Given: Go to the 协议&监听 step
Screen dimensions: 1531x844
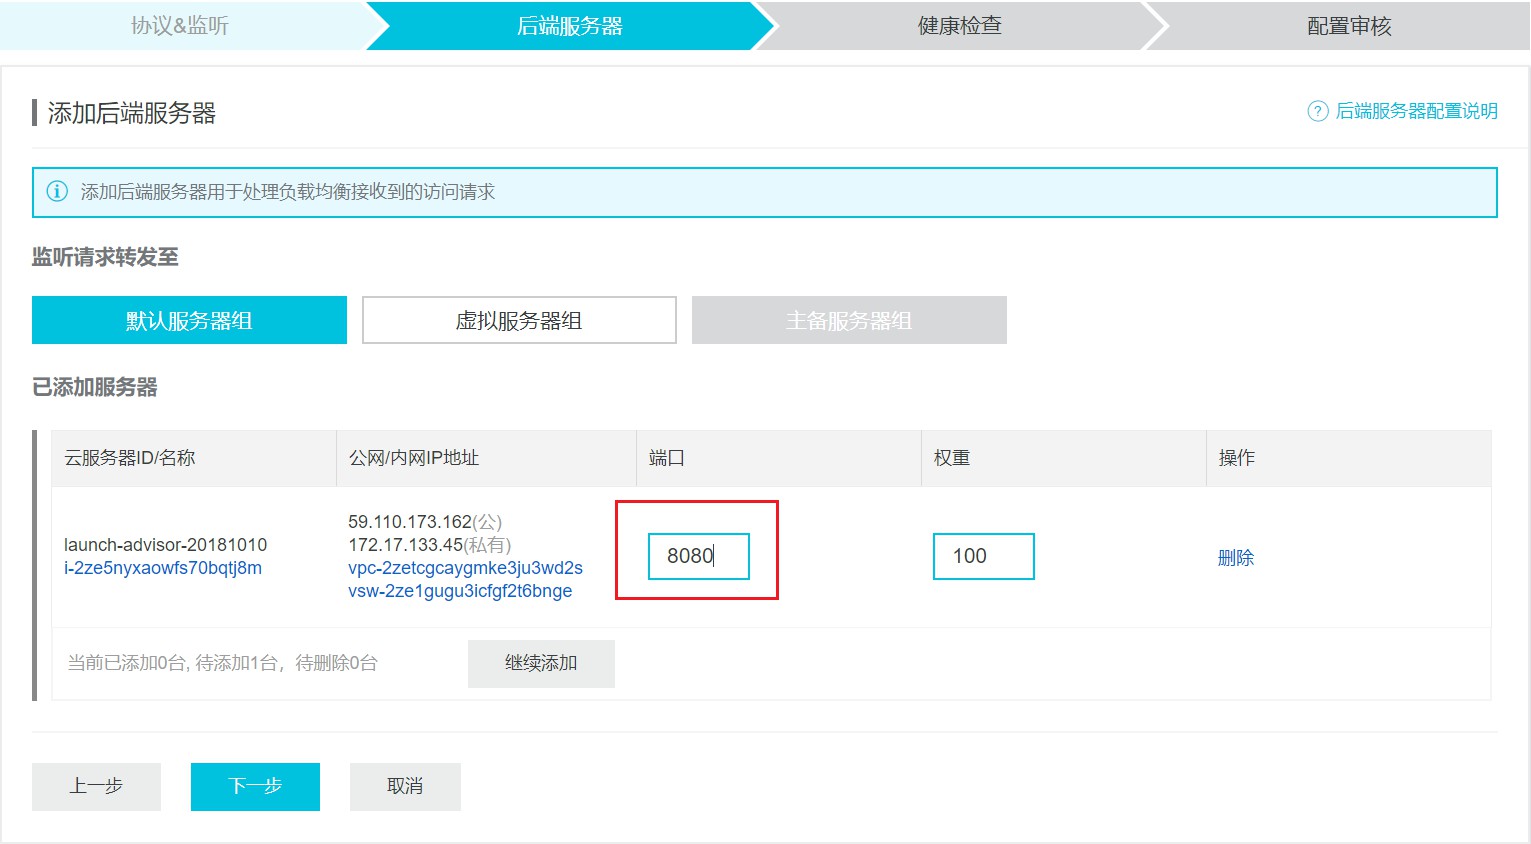Looking at the screenshot, I should click(x=180, y=26).
